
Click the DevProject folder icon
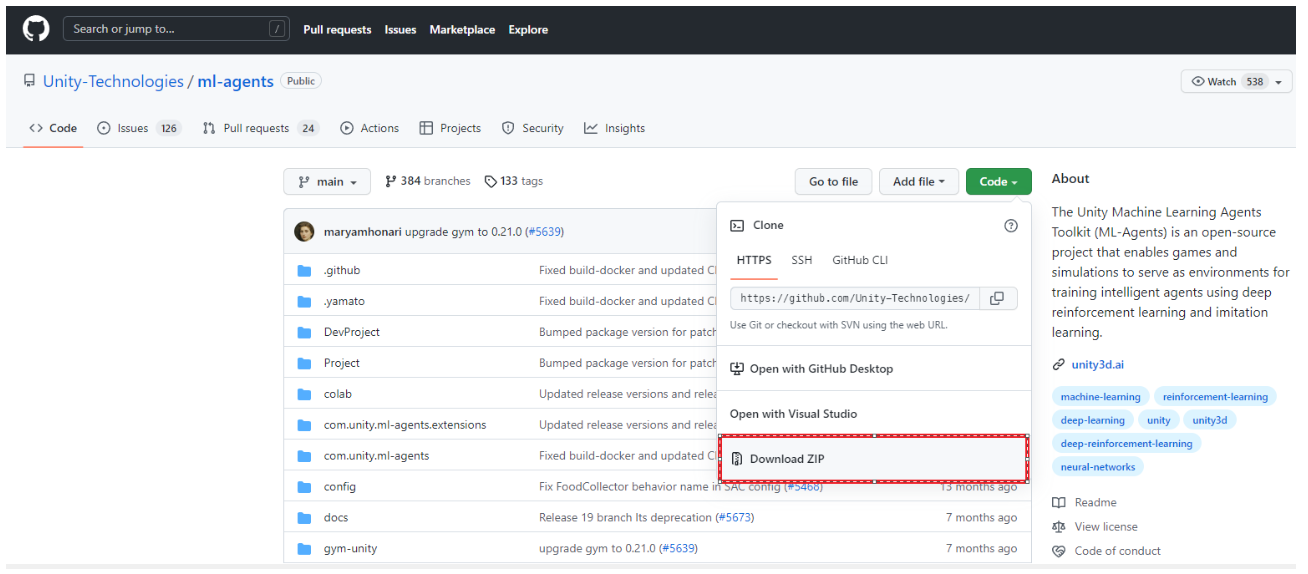pos(304,332)
